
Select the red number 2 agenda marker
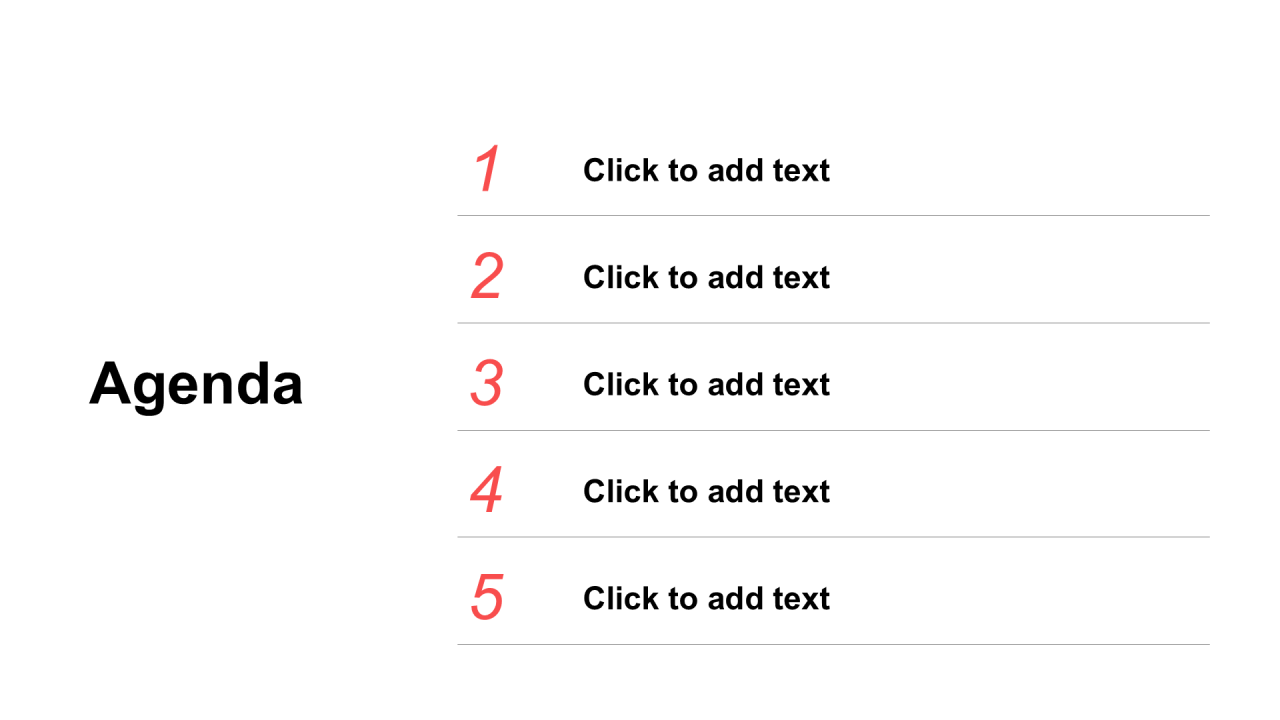[487, 277]
